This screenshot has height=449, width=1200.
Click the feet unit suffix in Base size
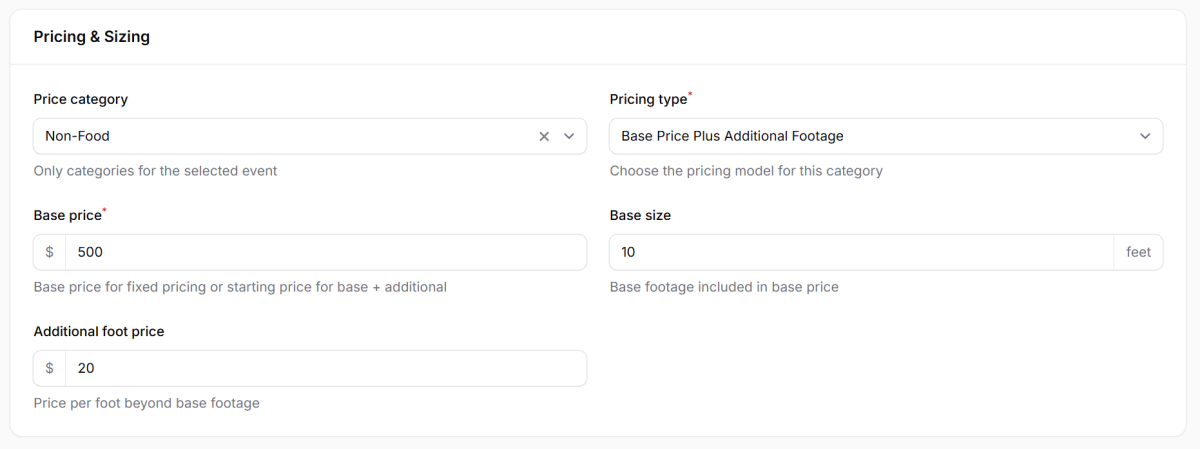tap(1138, 252)
